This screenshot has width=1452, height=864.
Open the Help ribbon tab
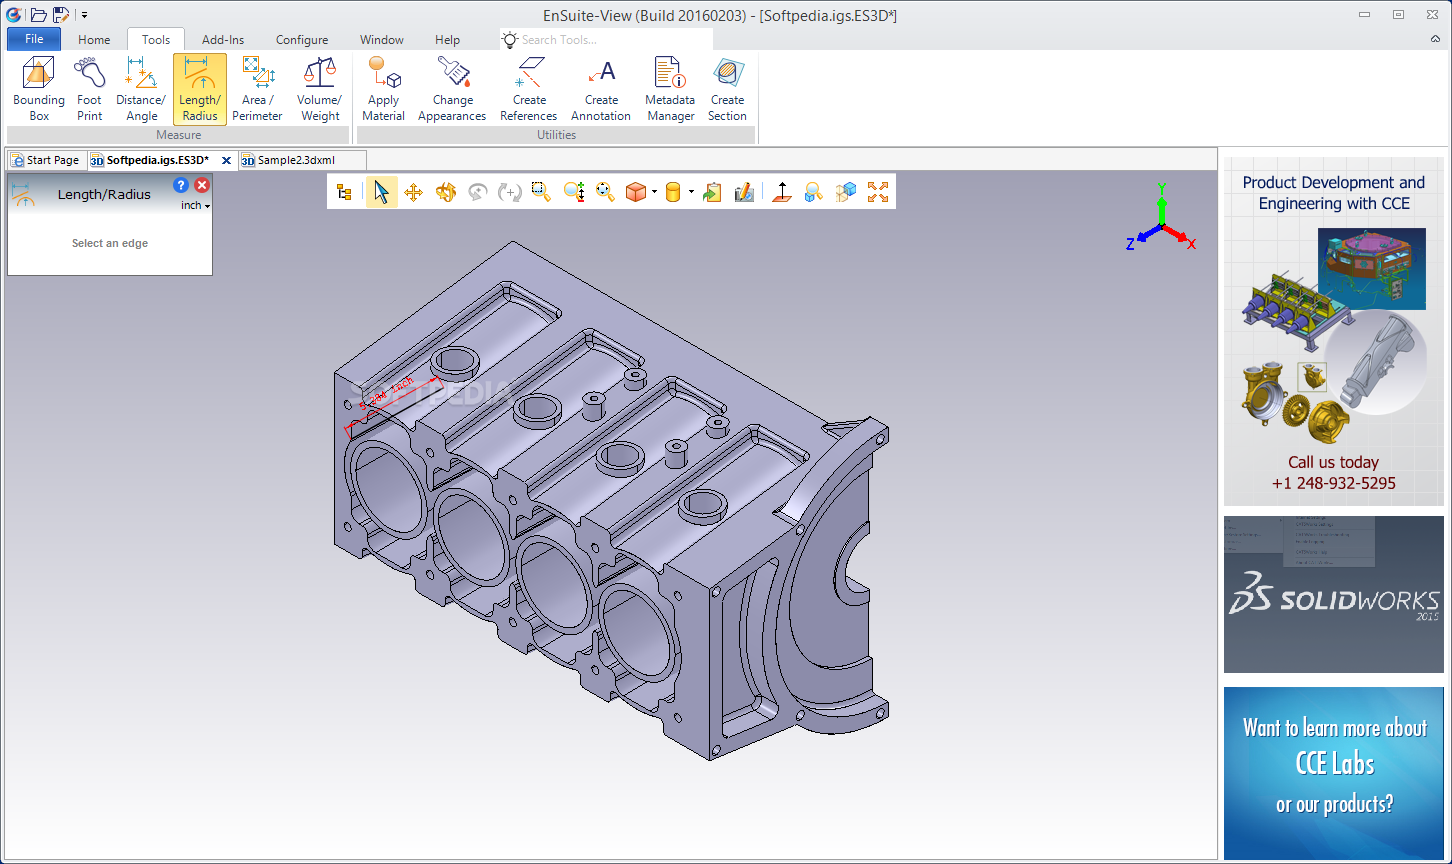tap(448, 40)
